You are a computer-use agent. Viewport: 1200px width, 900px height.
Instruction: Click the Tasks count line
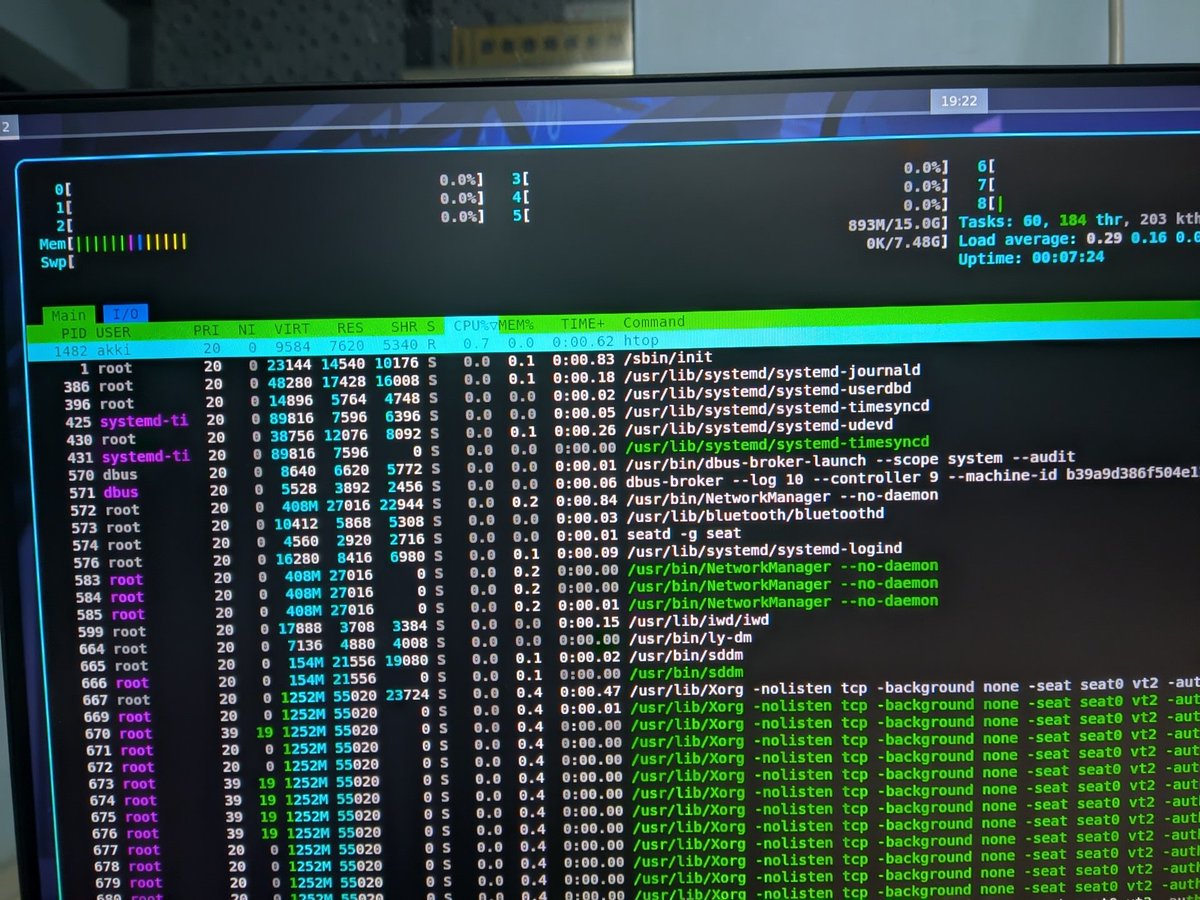1078,222
